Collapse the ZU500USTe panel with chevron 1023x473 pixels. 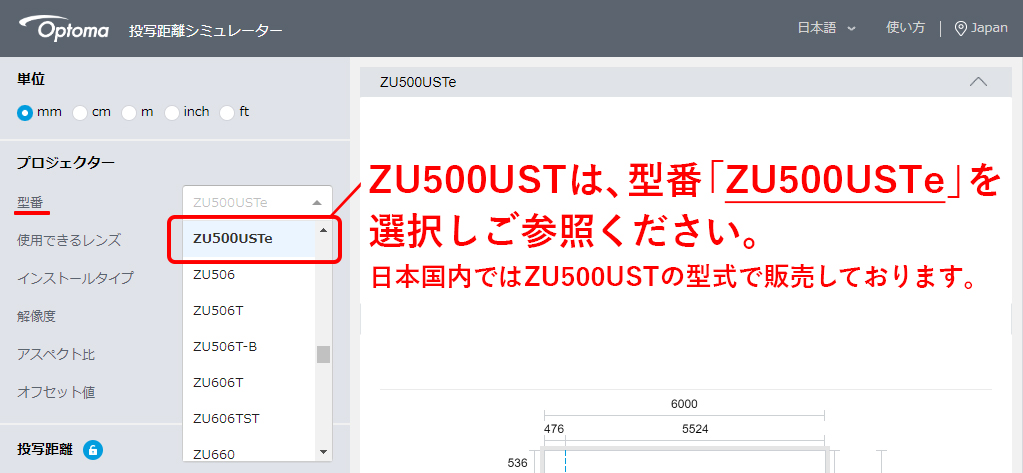[x=978, y=82]
